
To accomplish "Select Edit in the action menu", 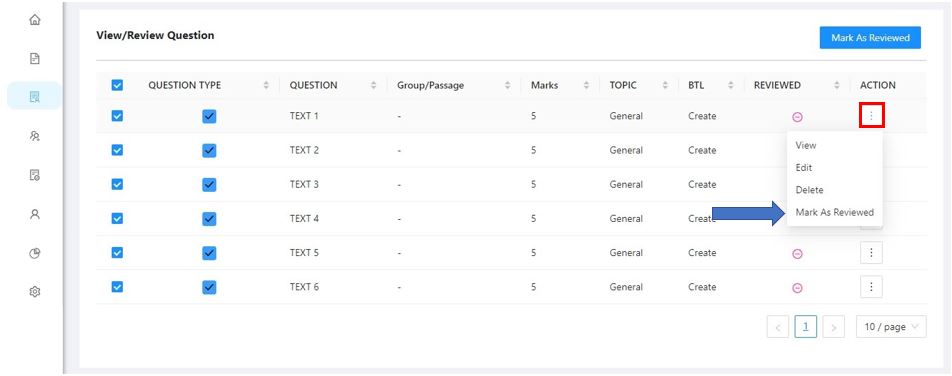I will click(803, 168).
